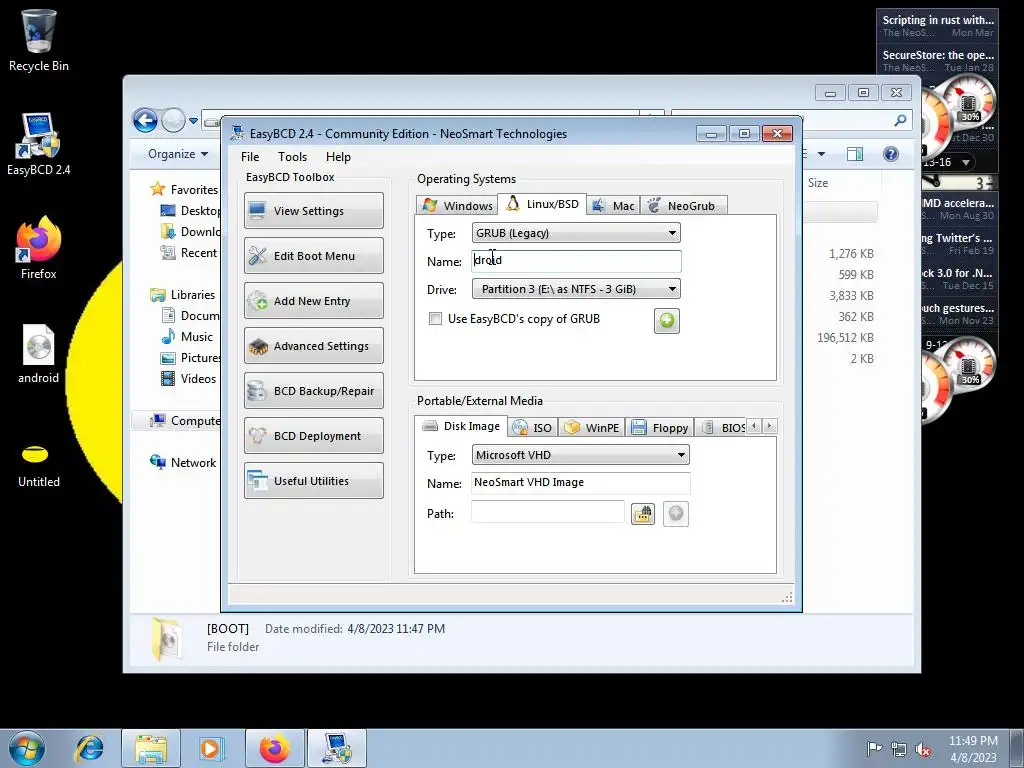The height and width of the screenshot is (768, 1024).
Task: Select the ISO media tab
Action: [533, 428]
